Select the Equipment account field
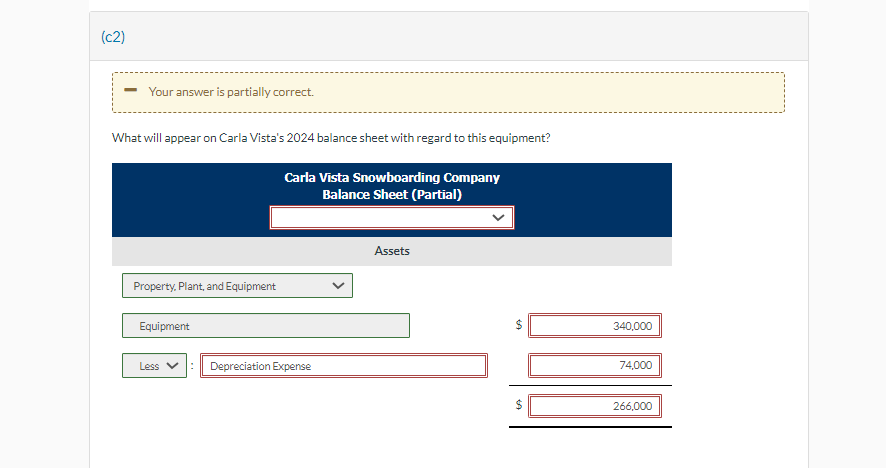Screen dimensions: 886x468 [x=266, y=326]
